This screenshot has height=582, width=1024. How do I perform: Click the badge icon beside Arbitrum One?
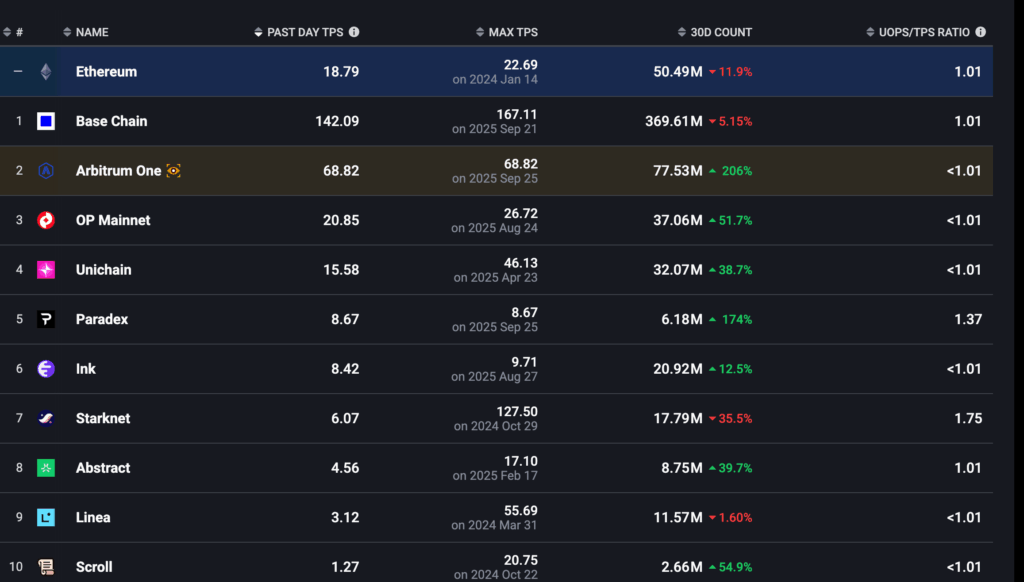click(174, 170)
